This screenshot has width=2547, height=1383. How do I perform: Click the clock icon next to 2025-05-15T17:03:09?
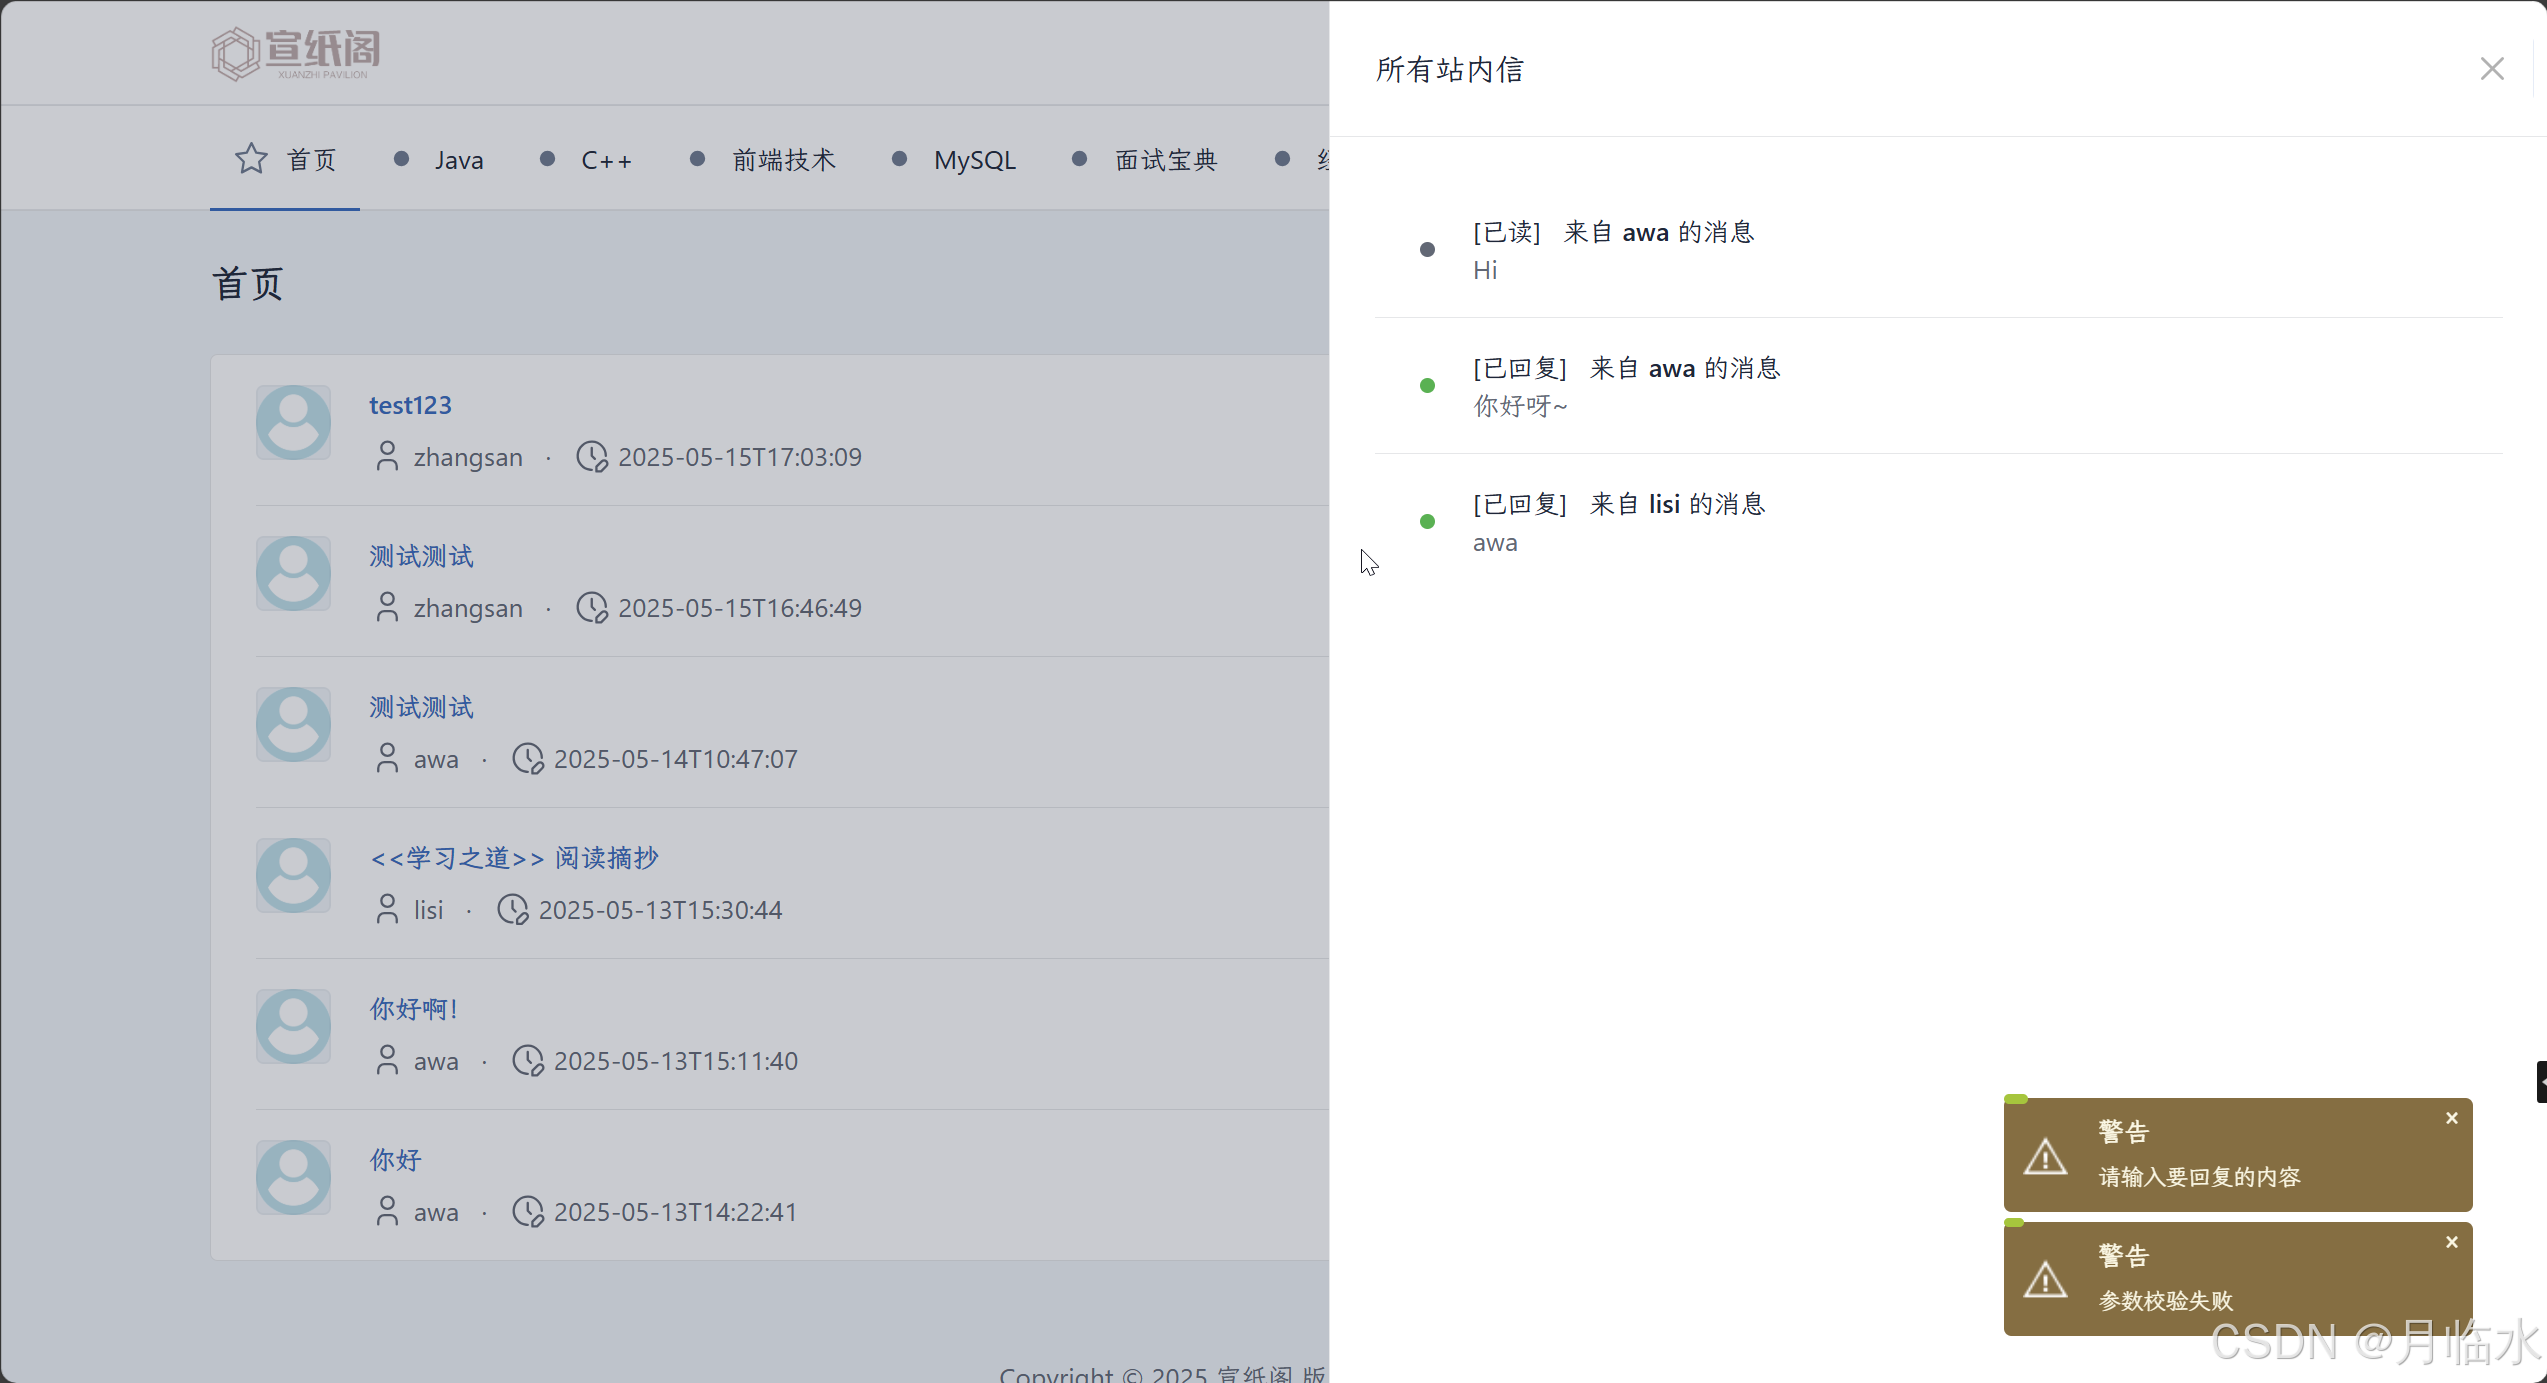pos(592,457)
